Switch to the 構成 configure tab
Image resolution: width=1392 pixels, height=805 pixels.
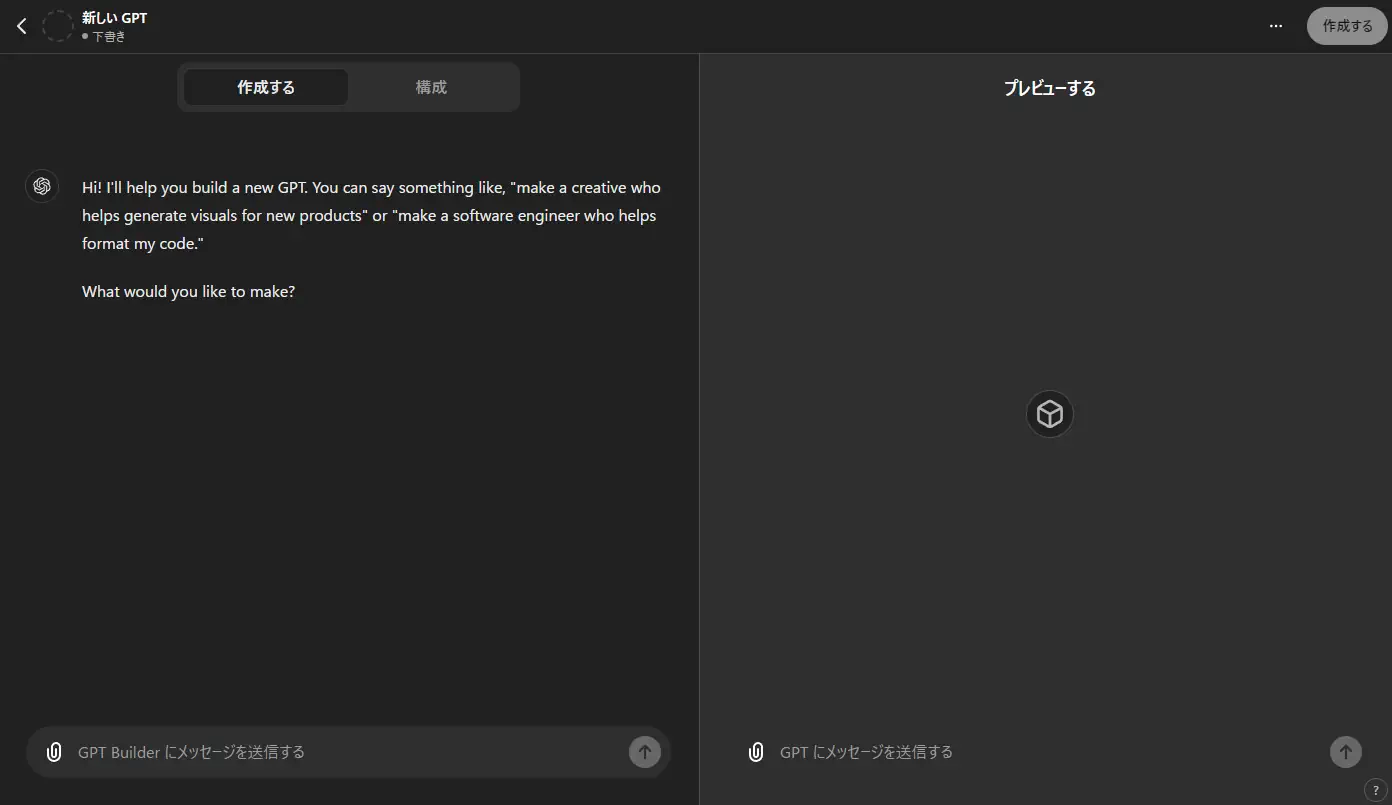[x=431, y=87]
